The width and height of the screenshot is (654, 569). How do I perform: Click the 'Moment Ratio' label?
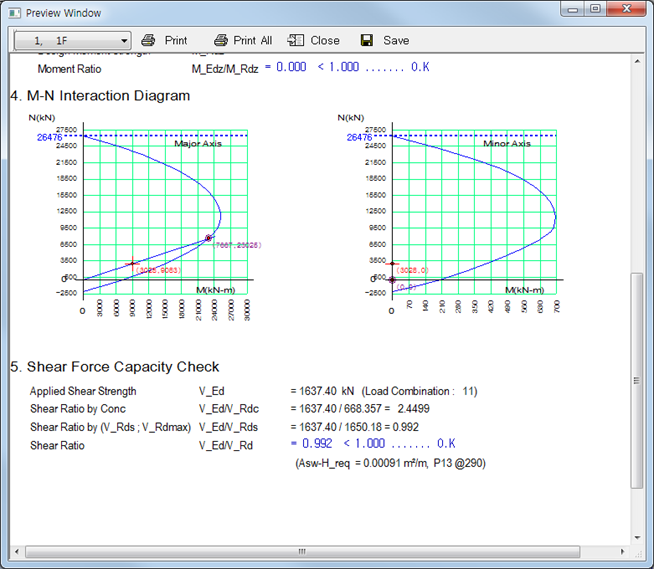pyautogui.click(x=69, y=69)
